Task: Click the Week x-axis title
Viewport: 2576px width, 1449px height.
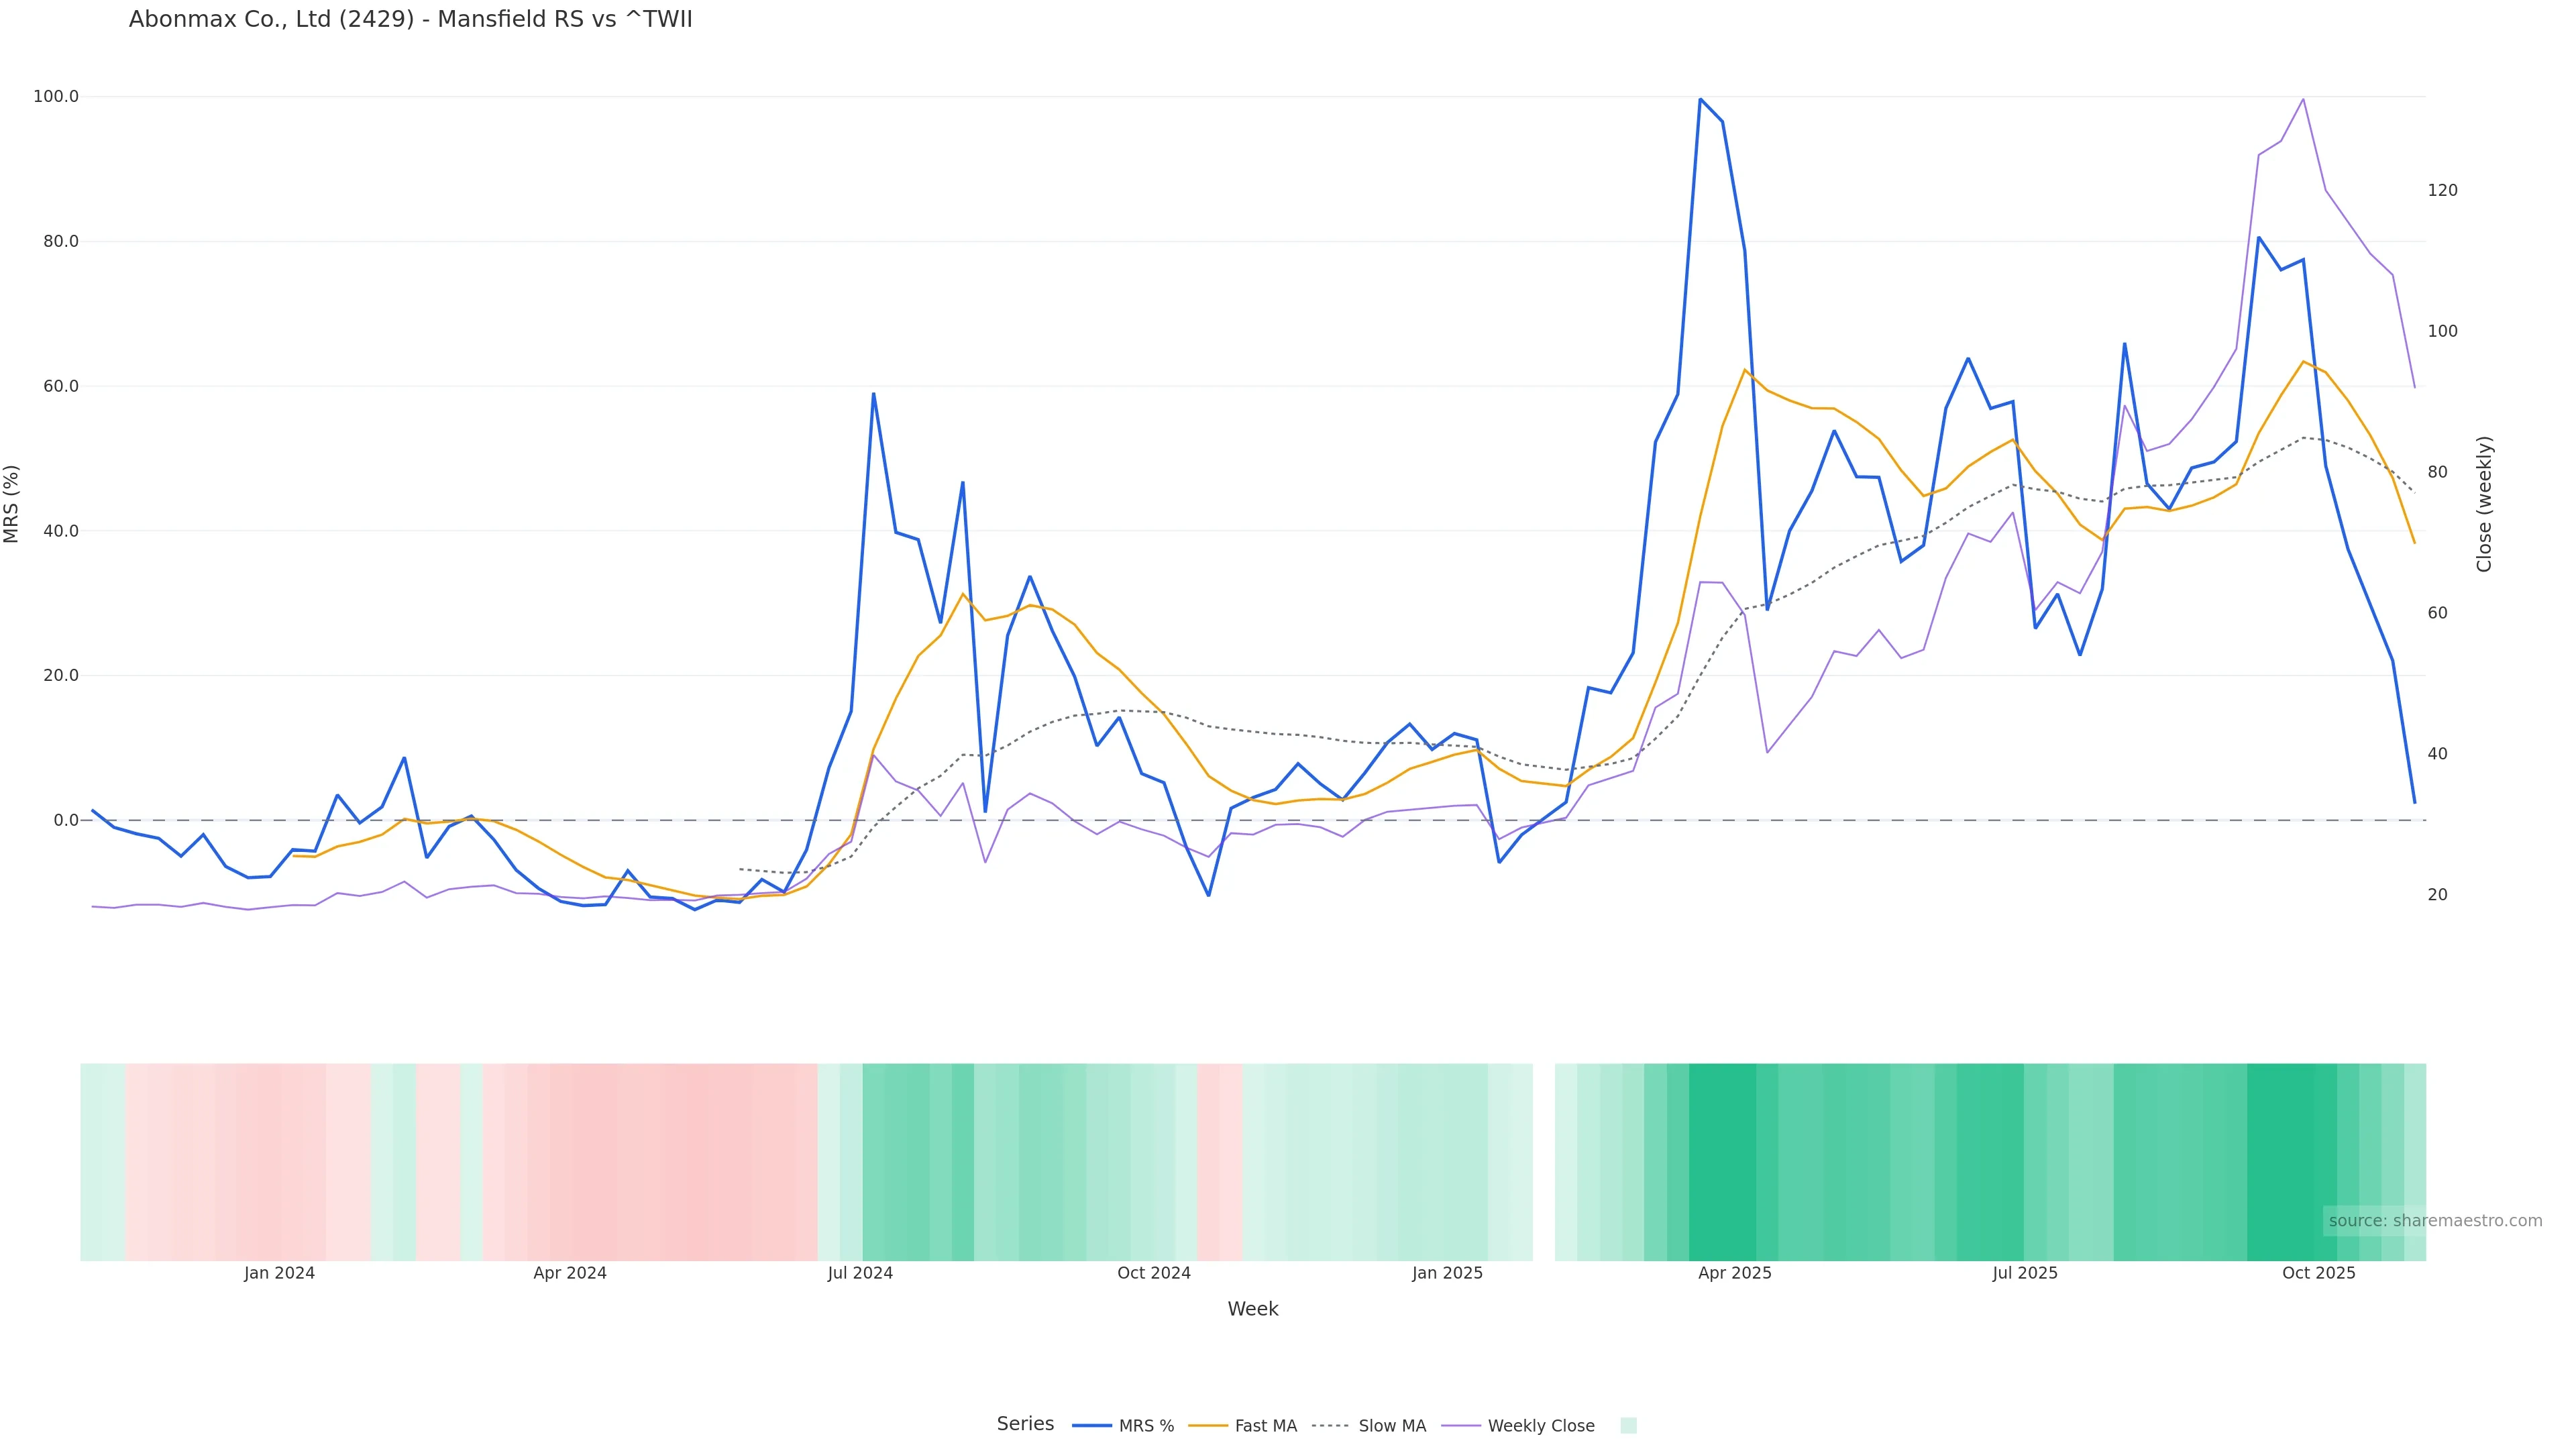Action: click(x=1252, y=1309)
